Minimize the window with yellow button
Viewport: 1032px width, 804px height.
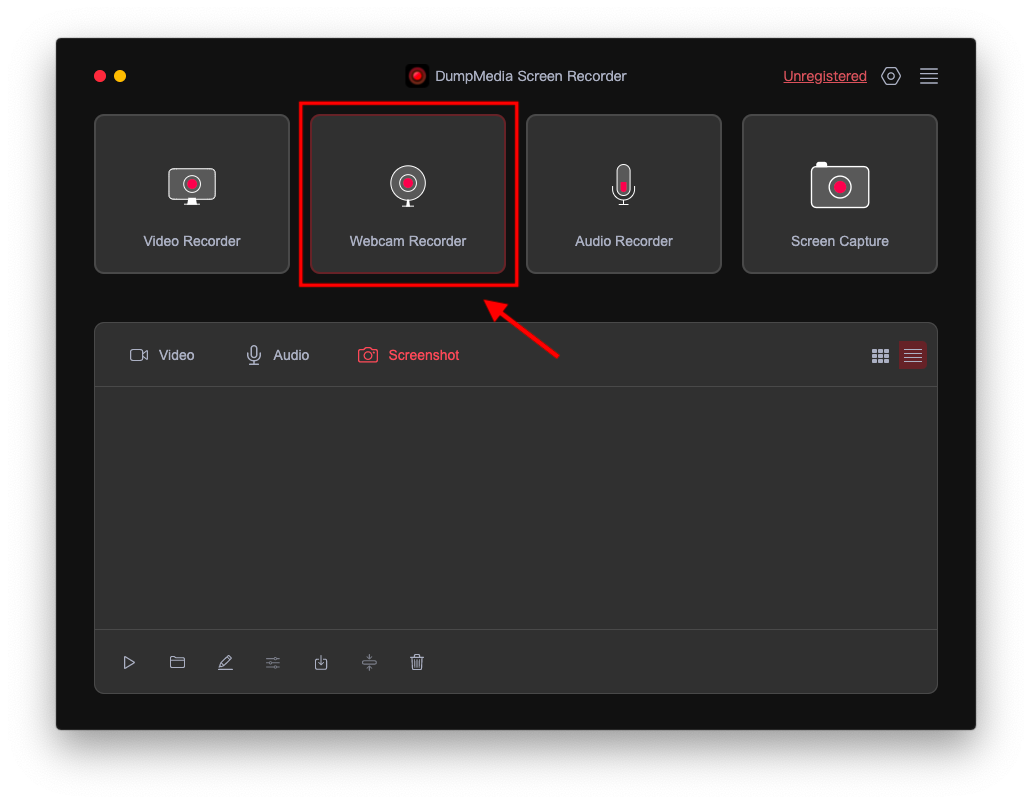(120, 76)
